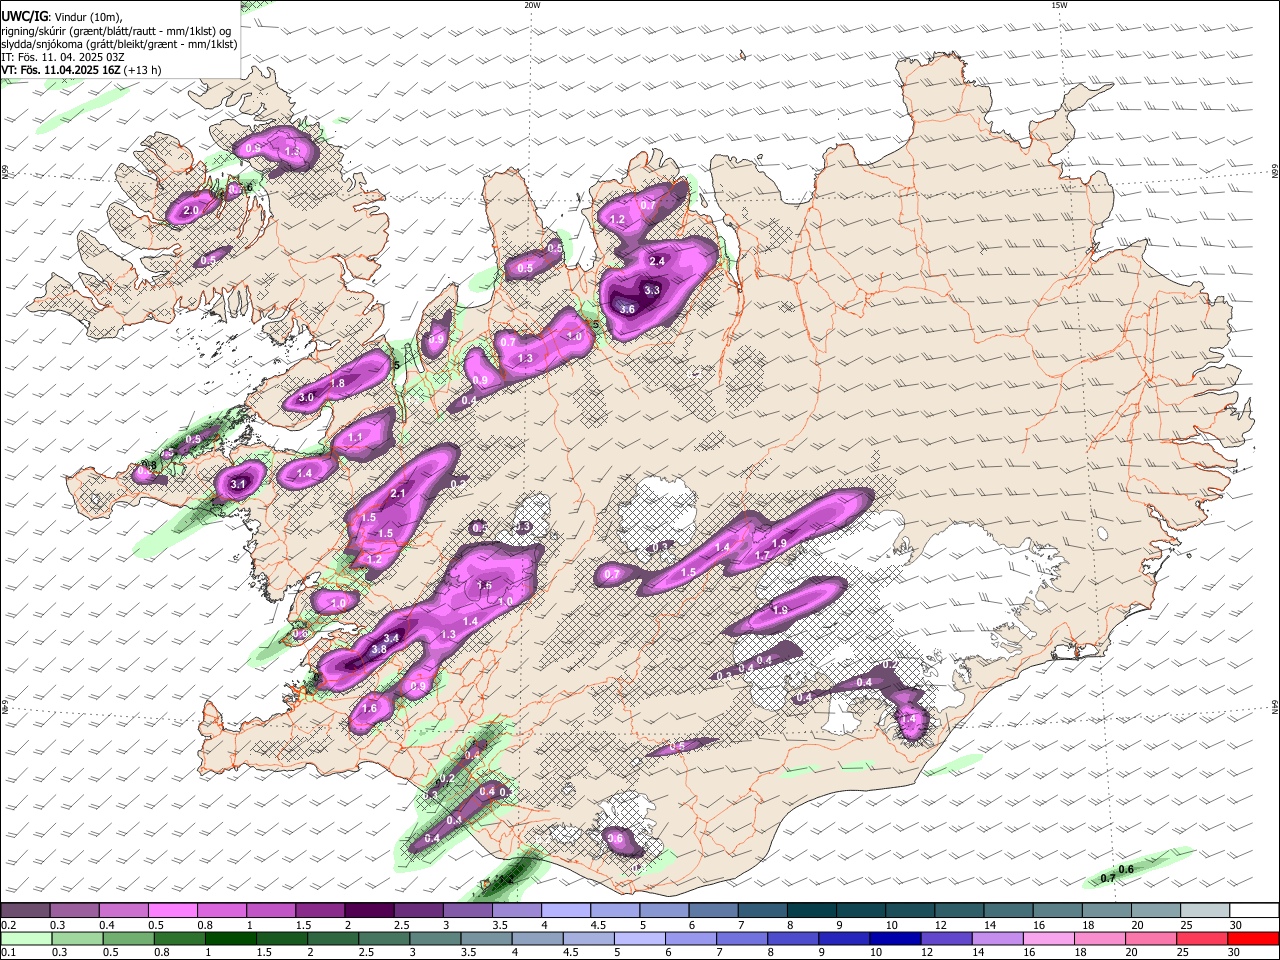Click the VT valid time '16Z (+13 h)' line
1280x960 pixels.
[x=81, y=70]
